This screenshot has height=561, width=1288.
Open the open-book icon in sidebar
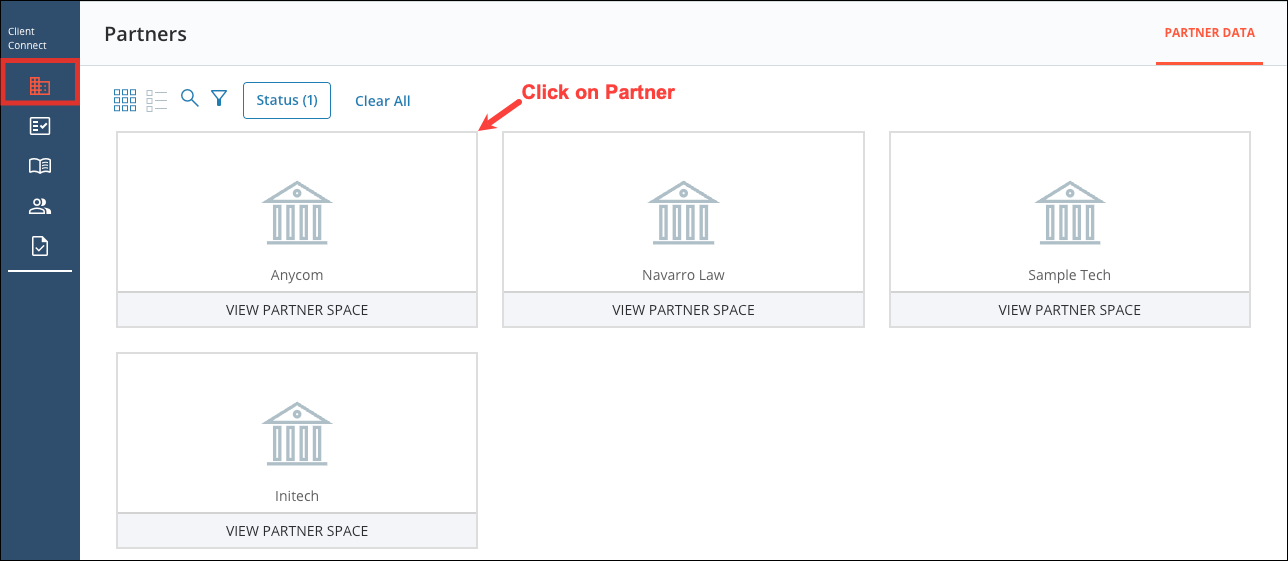[40, 166]
